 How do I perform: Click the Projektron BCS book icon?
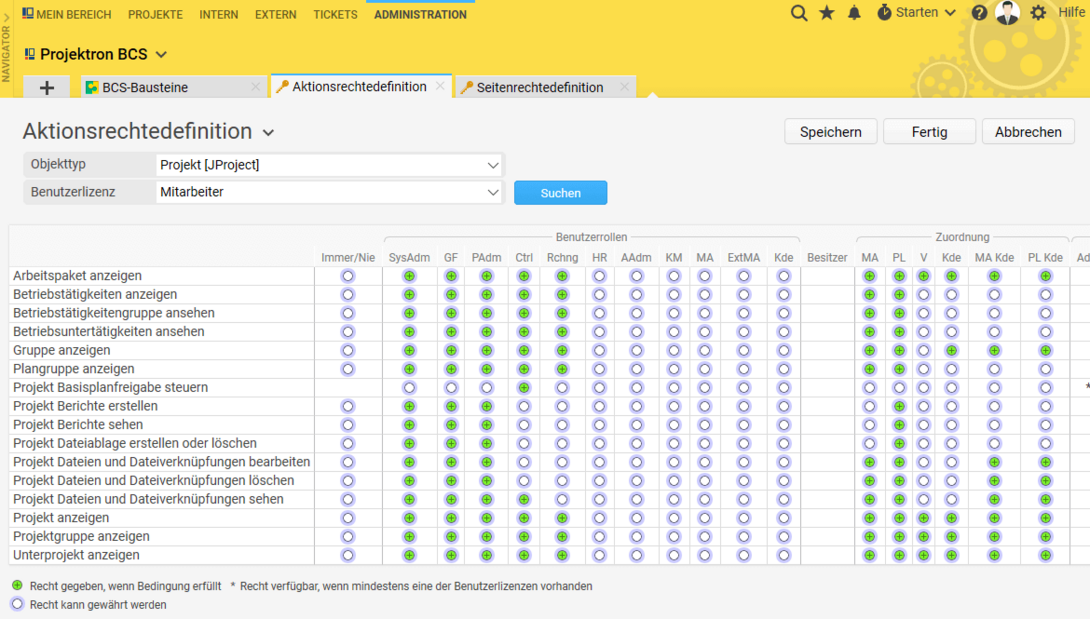[30, 54]
